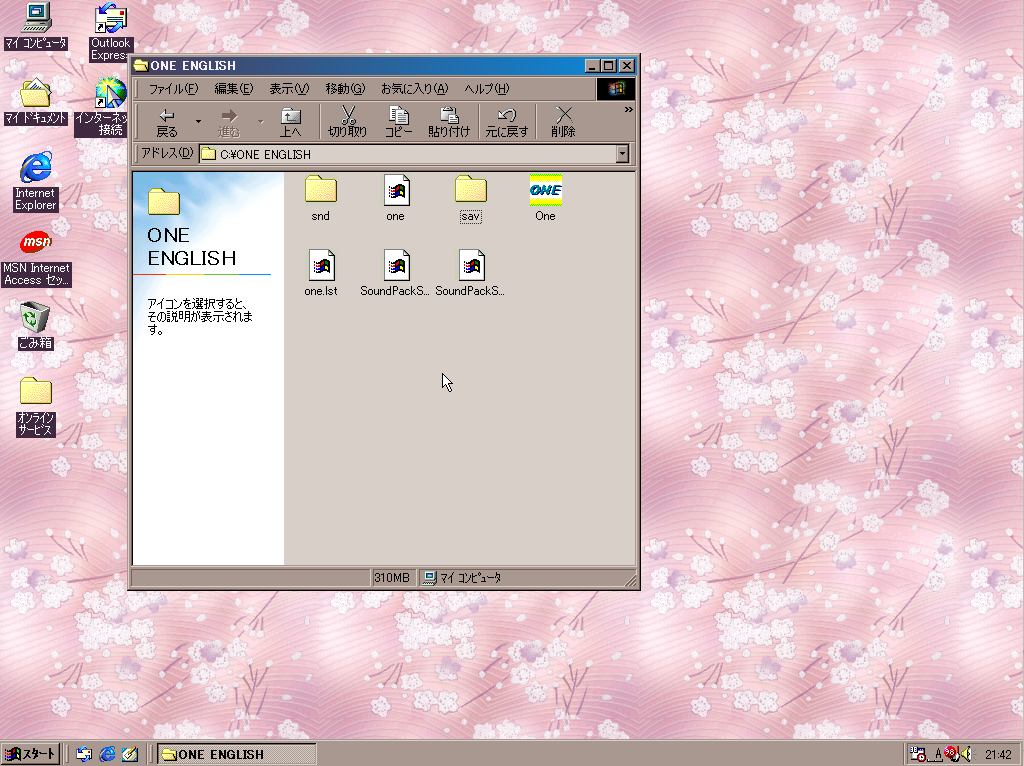1024x766 pixels.
Task: Click the ONE ENGLISH taskbar button
Action: click(228, 754)
